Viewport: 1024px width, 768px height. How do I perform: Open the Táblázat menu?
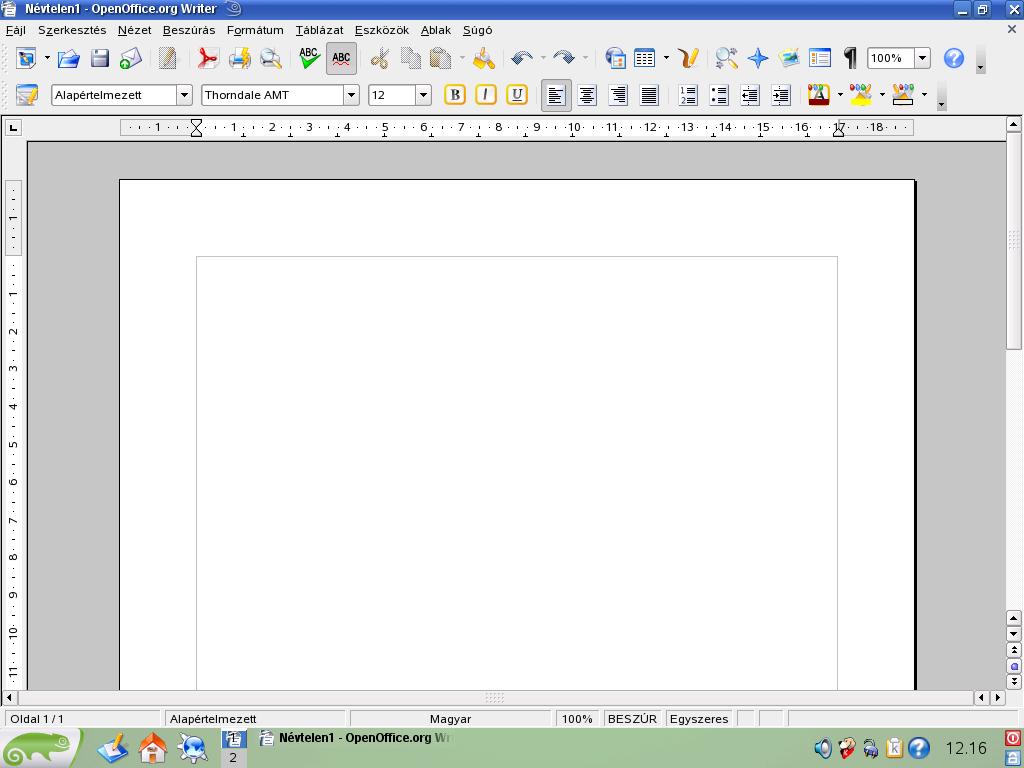[x=319, y=30]
